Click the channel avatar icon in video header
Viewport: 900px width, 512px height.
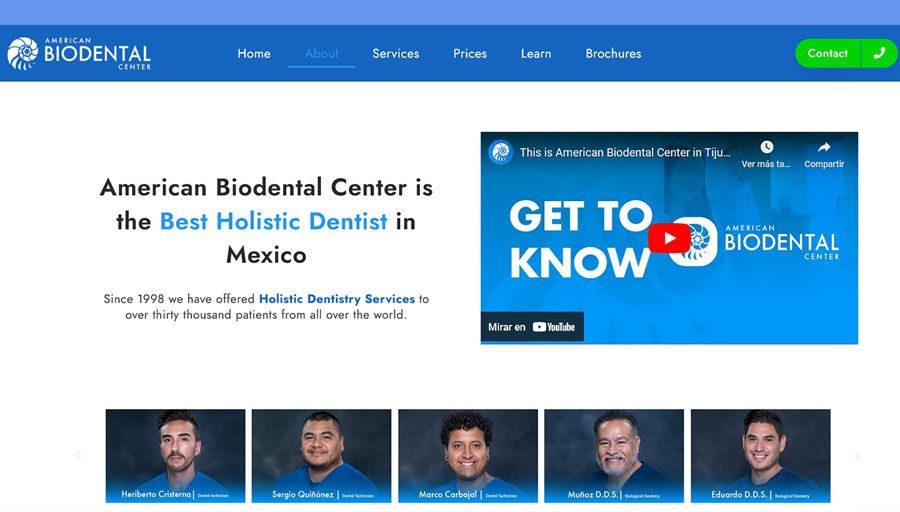click(x=500, y=152)
